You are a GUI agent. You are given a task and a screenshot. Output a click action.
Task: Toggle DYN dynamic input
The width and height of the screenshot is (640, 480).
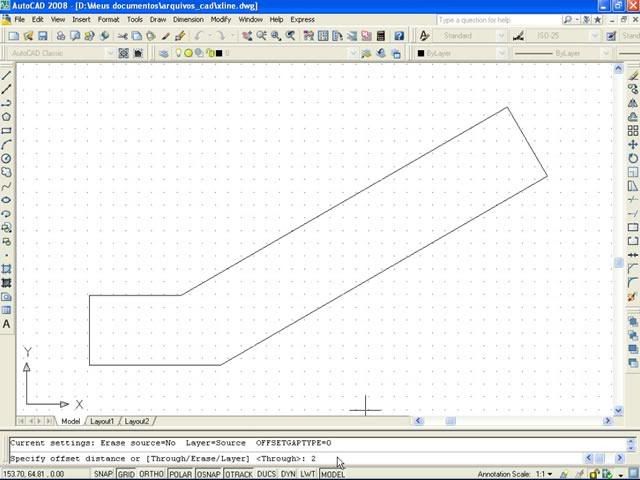288,474
